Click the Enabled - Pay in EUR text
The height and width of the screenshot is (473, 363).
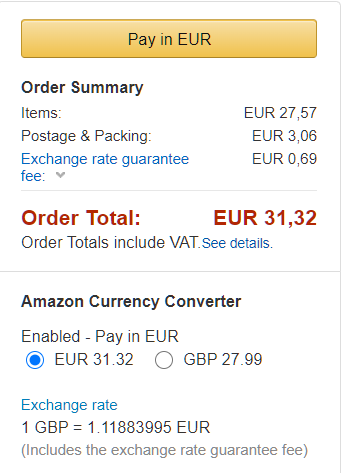point(100,336)
